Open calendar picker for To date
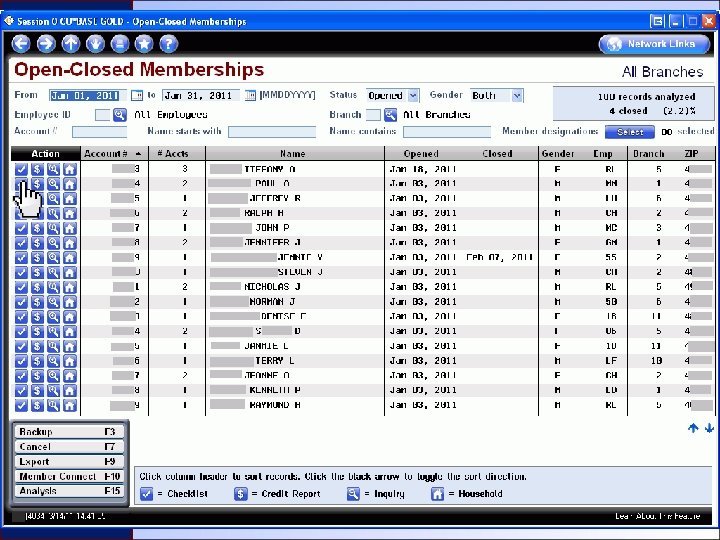 (x=250, y=96)
